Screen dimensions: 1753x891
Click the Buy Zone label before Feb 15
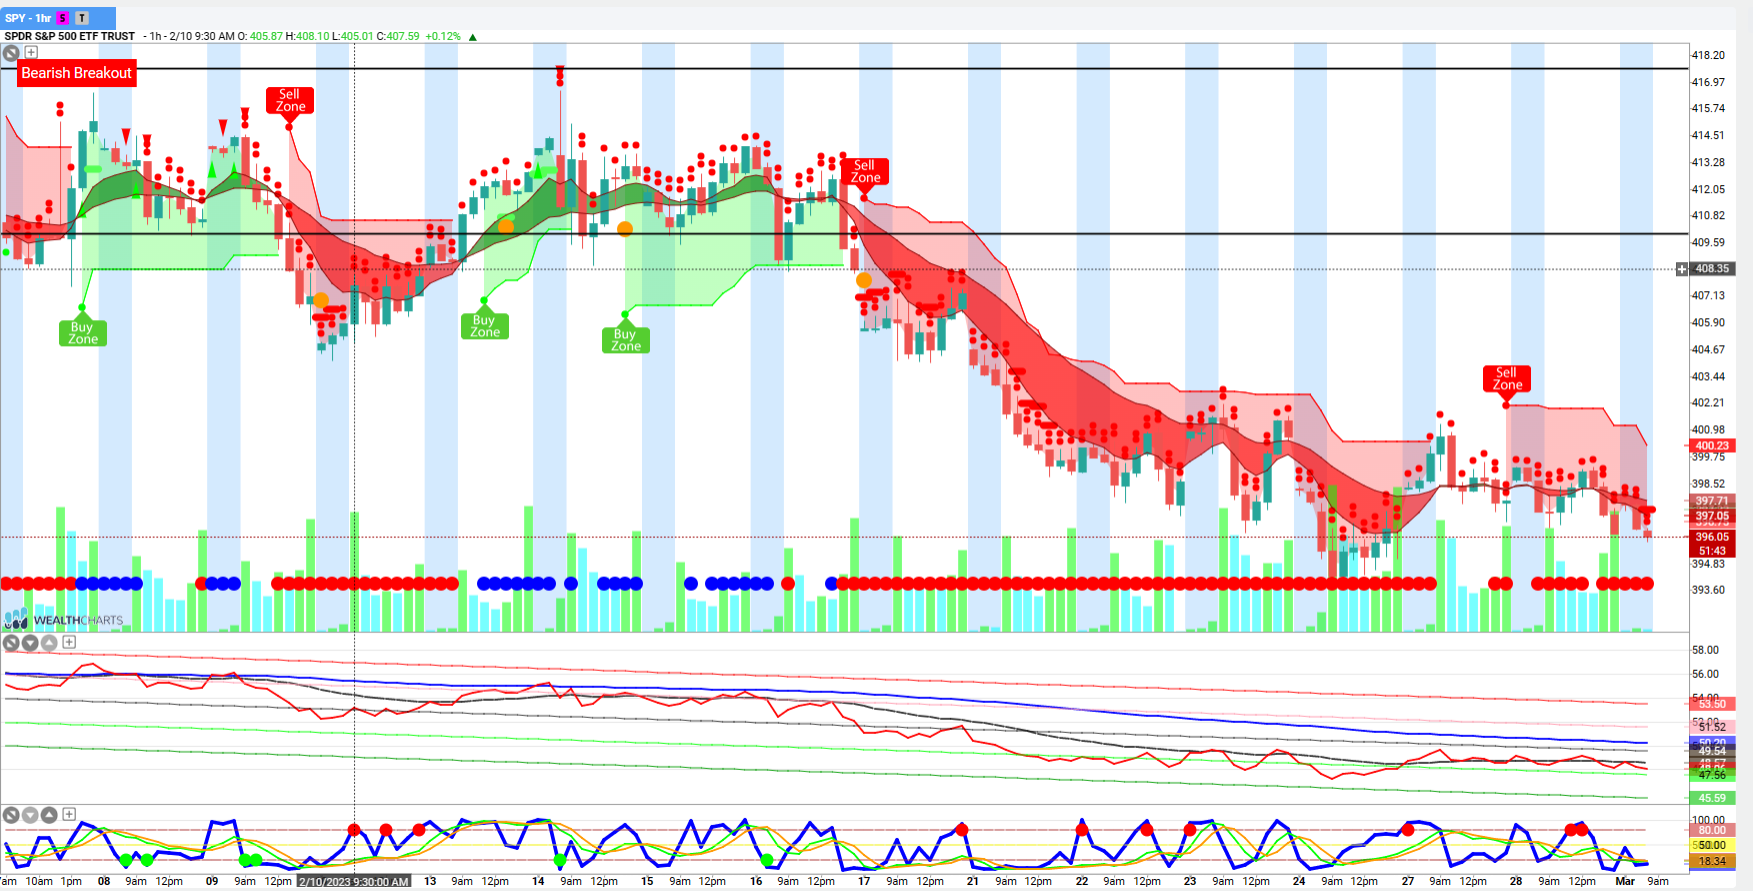[x=626, y=340]
